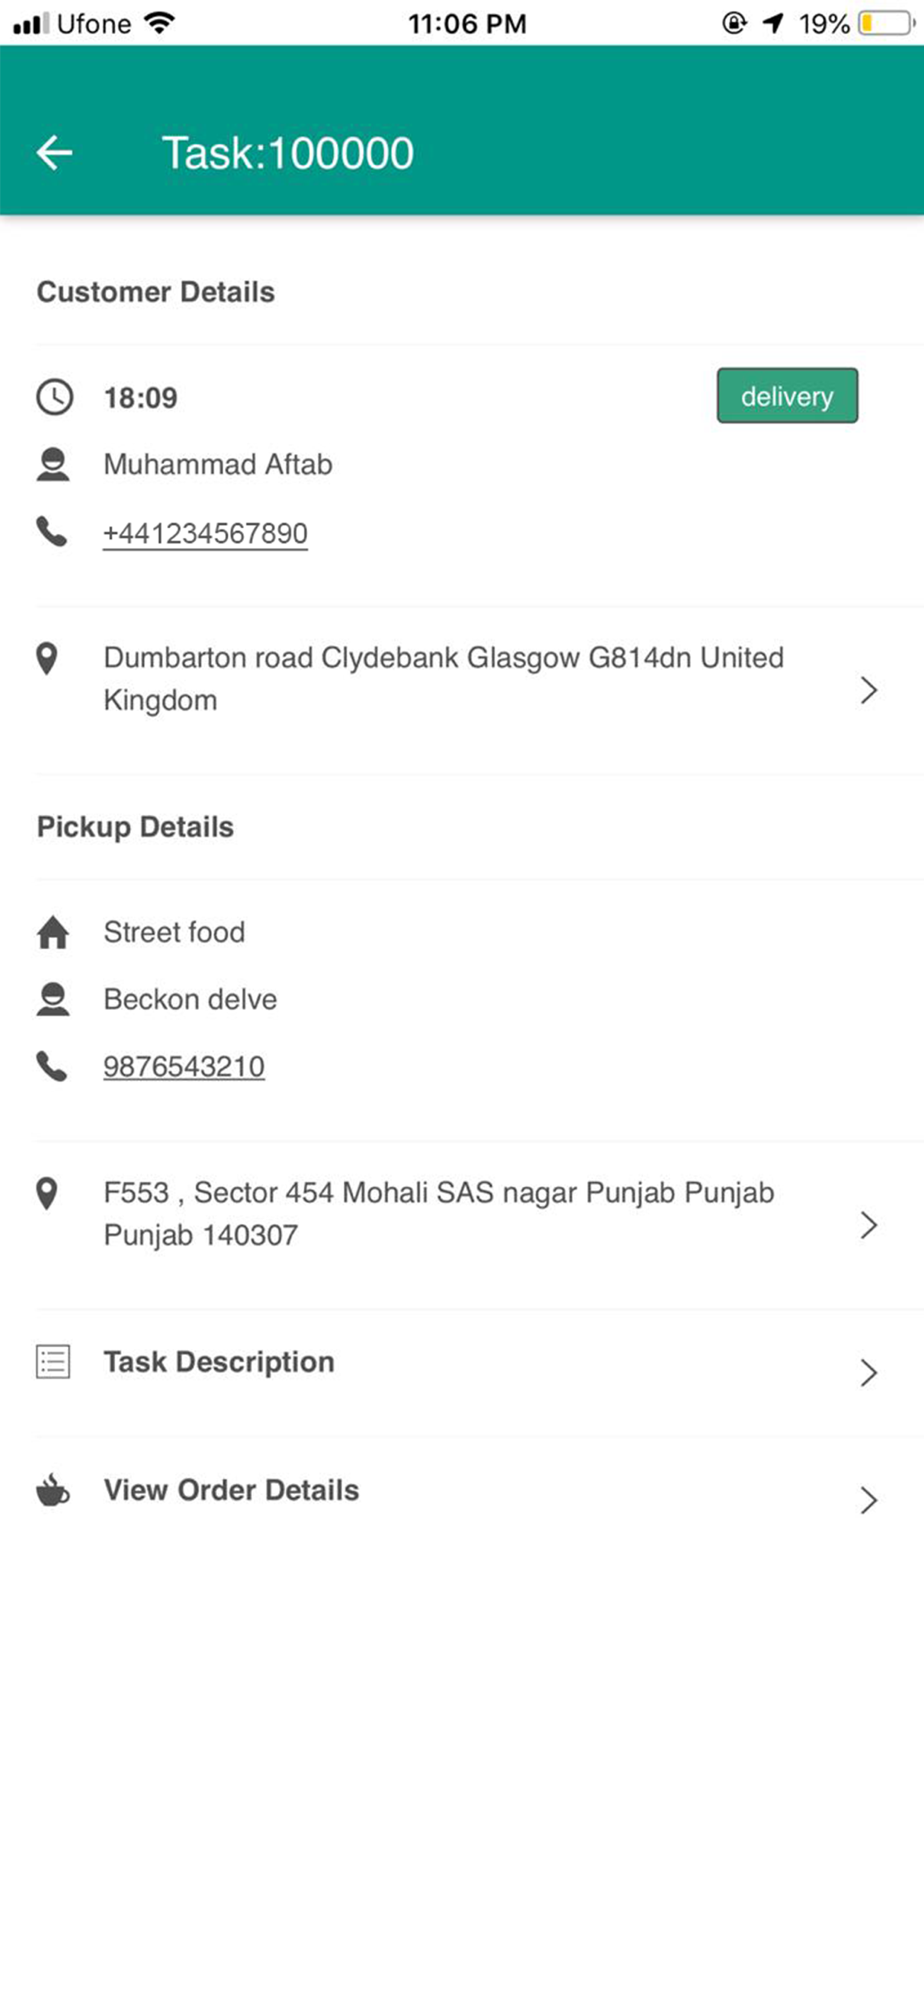Viewport: 924px width, 2000px height.
Task: Call the customer number +441234567890
Action: pyautogui.click(x=205, y=533)
